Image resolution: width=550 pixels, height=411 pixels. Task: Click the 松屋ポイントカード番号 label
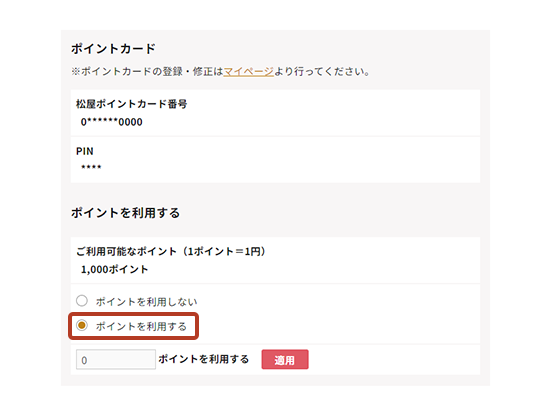(132, 104)
